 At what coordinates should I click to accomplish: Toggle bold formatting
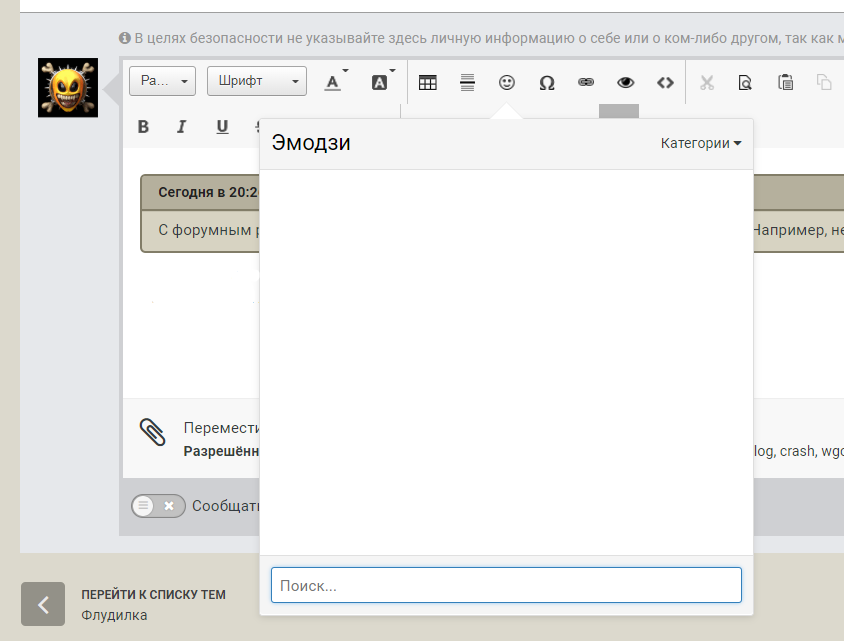[143, 126]
